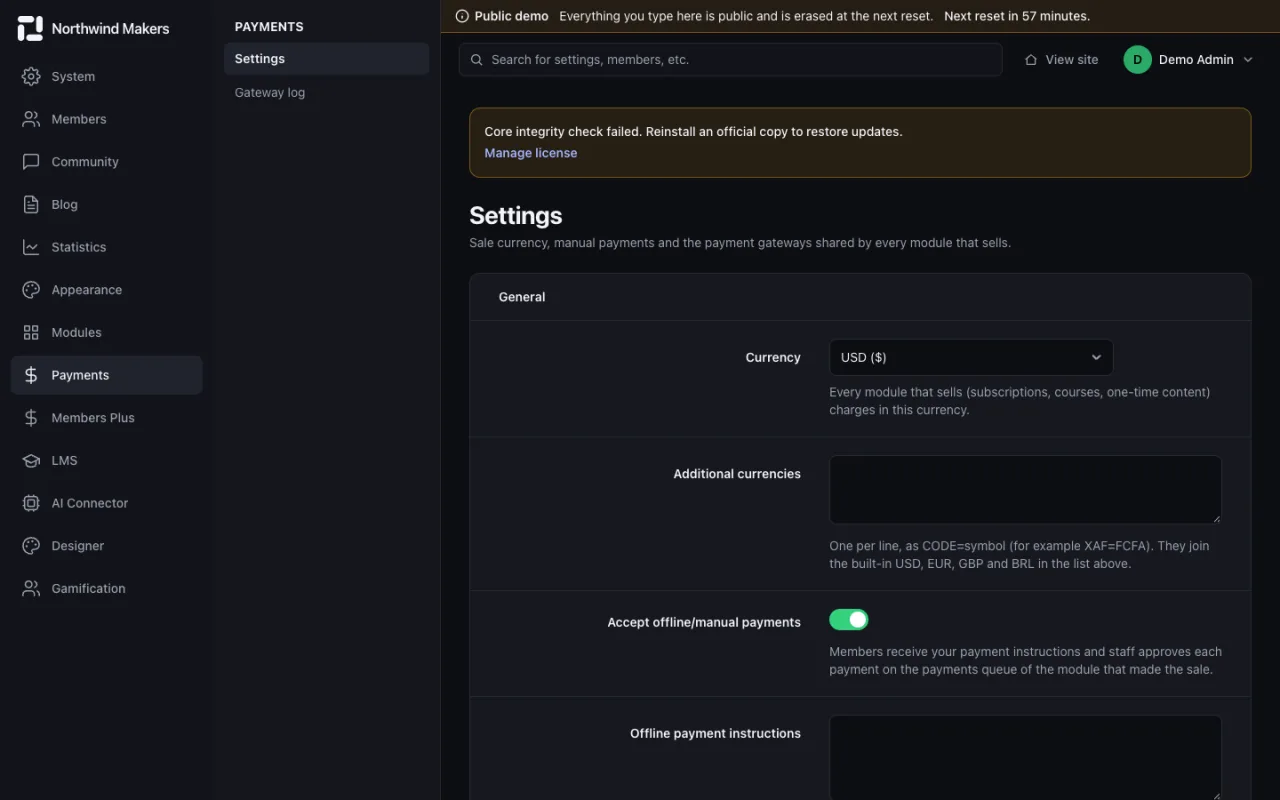Follow the Manage license link
This screenshot has width=1280, height=800.
[x=530, y=153]
